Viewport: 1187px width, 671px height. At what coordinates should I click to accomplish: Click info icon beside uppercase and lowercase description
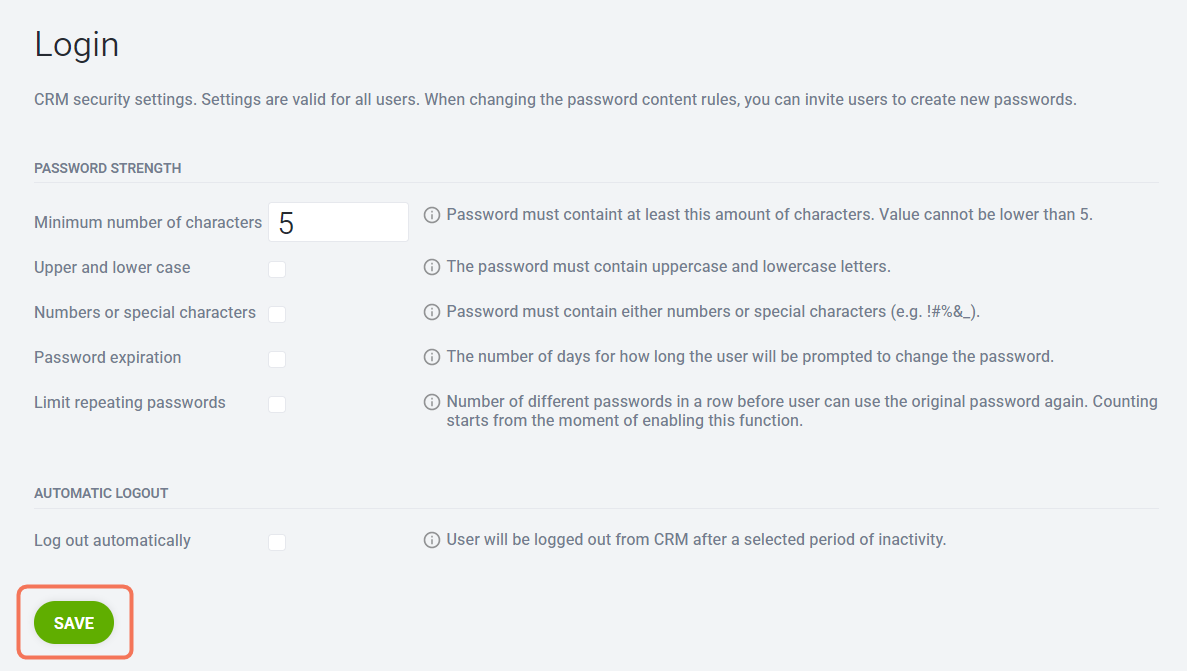(431, 267)
